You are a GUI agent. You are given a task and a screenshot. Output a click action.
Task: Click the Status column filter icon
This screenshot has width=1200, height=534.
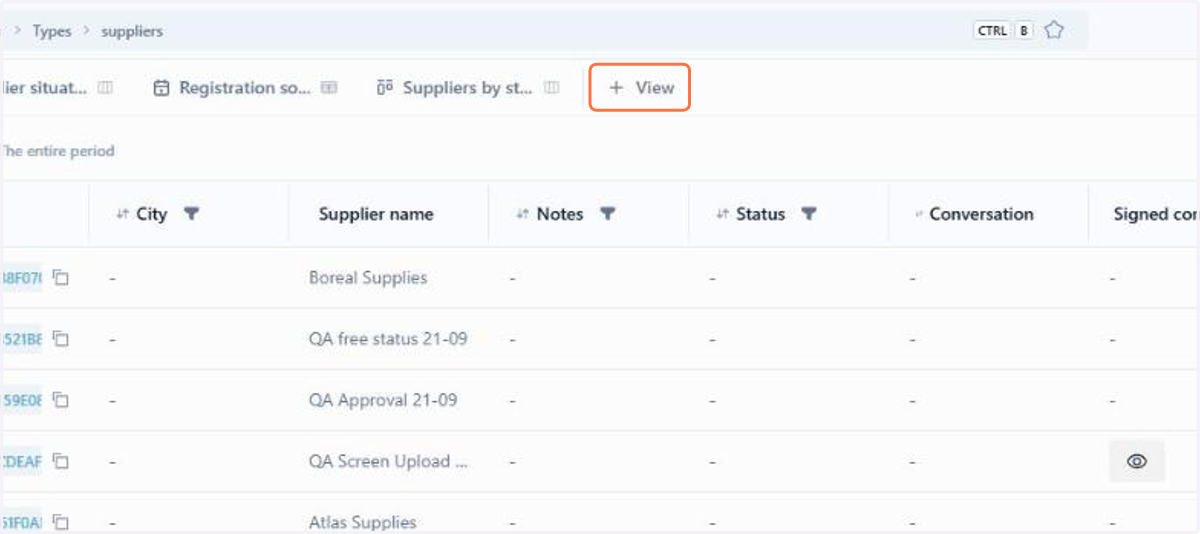tap(809, 214)
